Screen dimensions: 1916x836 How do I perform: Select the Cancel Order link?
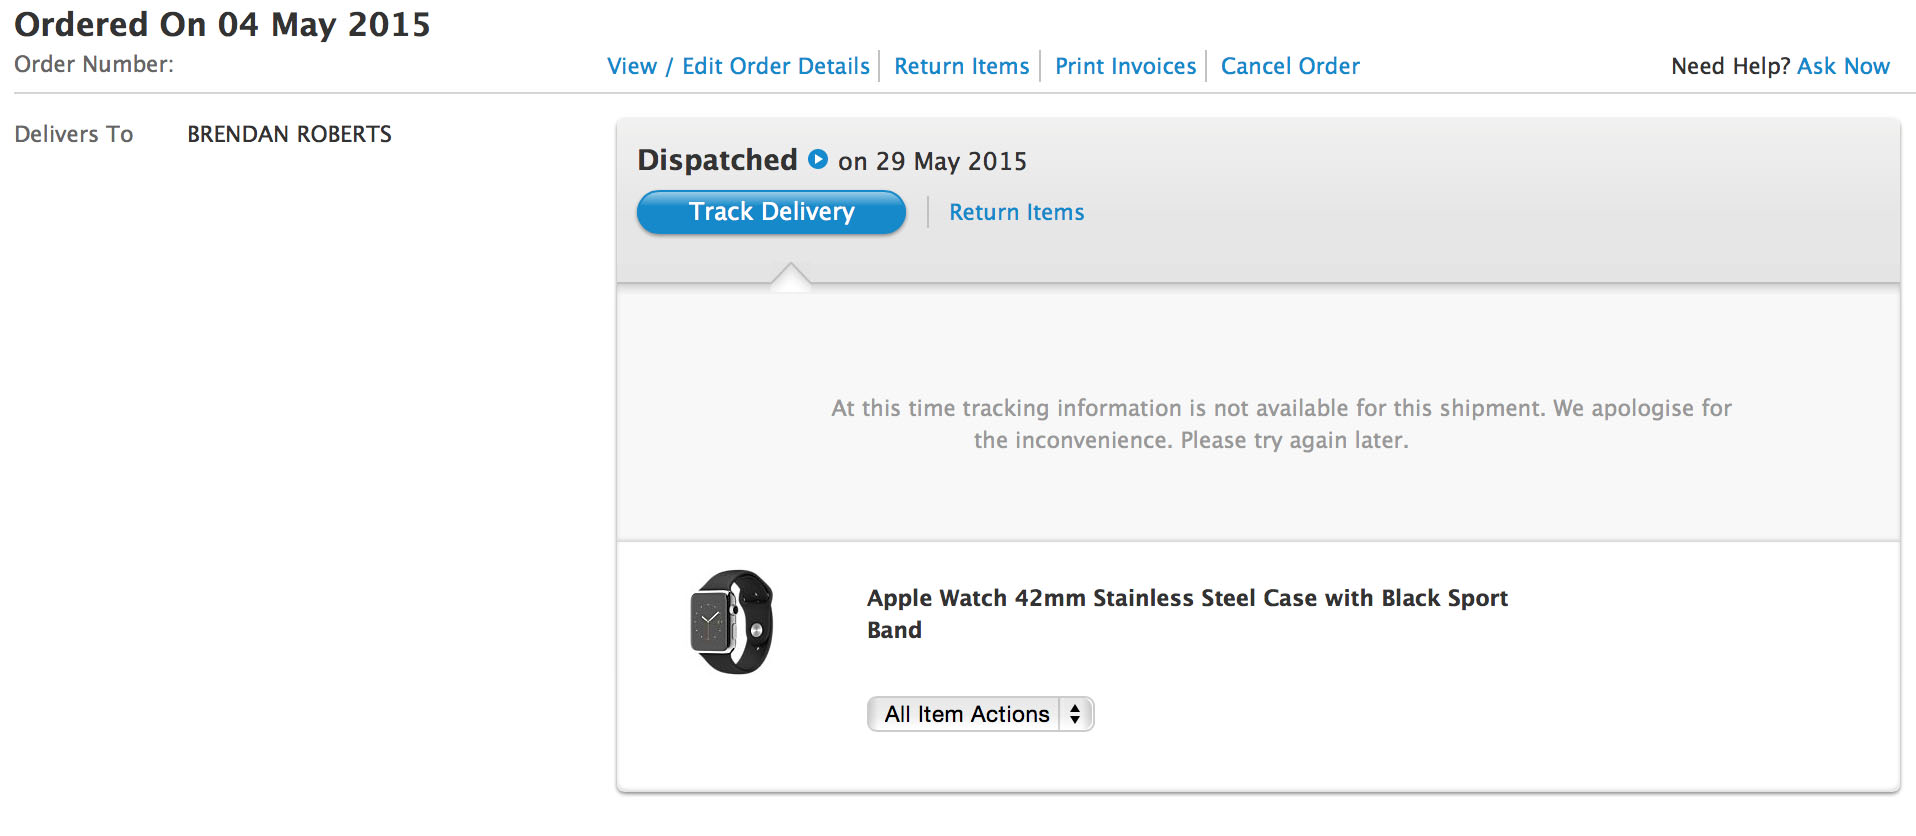(1290, 66)
